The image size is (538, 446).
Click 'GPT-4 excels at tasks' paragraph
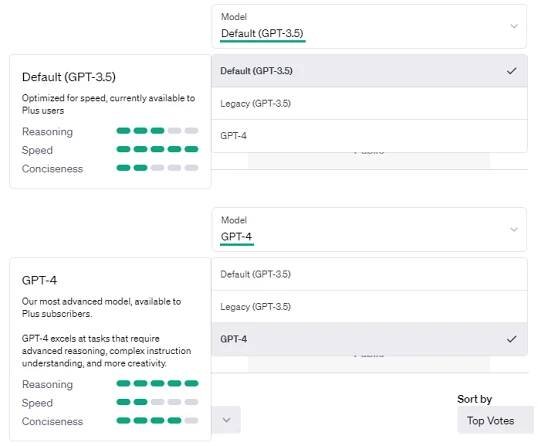coord(106,351)
